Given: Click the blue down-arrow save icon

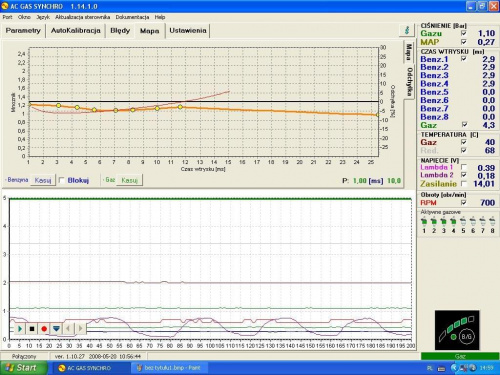Looking at the screenshot, I should 56,329.
